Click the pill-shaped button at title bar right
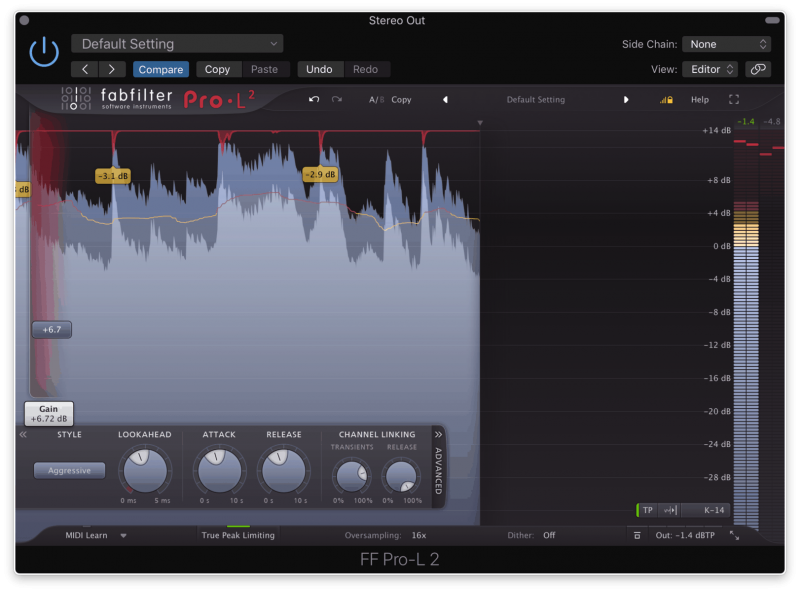This screenshot has width=800, height=592. 772,20
